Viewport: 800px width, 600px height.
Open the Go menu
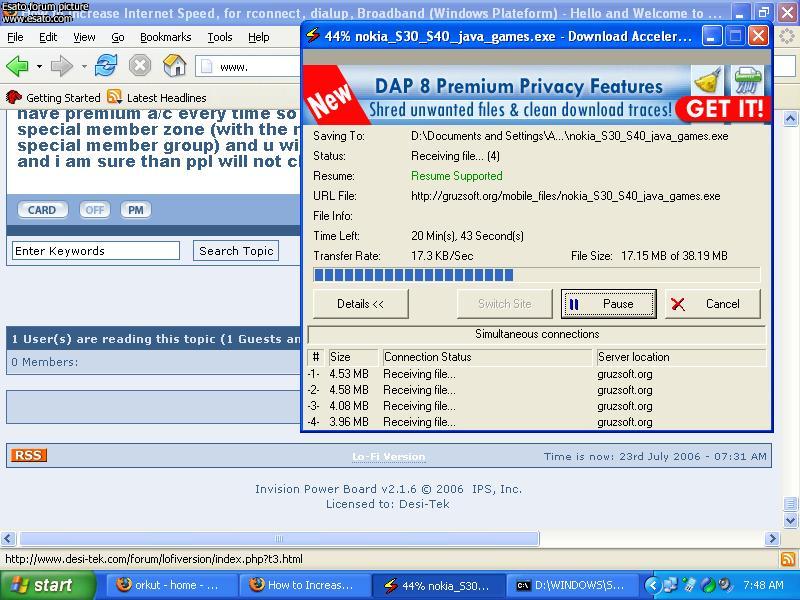[118, 37]
